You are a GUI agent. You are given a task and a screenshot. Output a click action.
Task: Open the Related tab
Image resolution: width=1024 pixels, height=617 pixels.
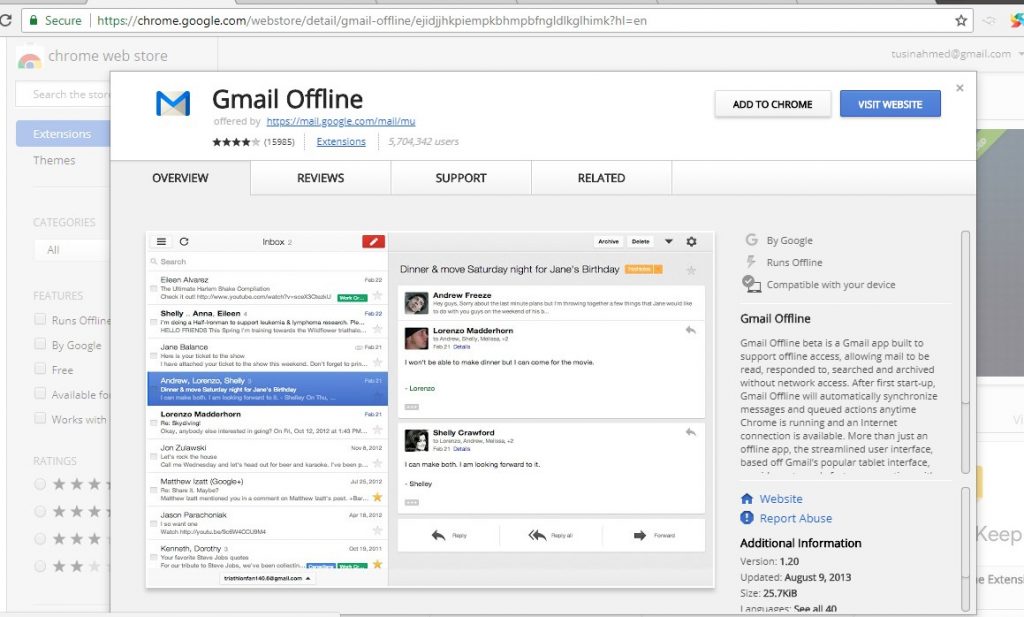[601, 178]
